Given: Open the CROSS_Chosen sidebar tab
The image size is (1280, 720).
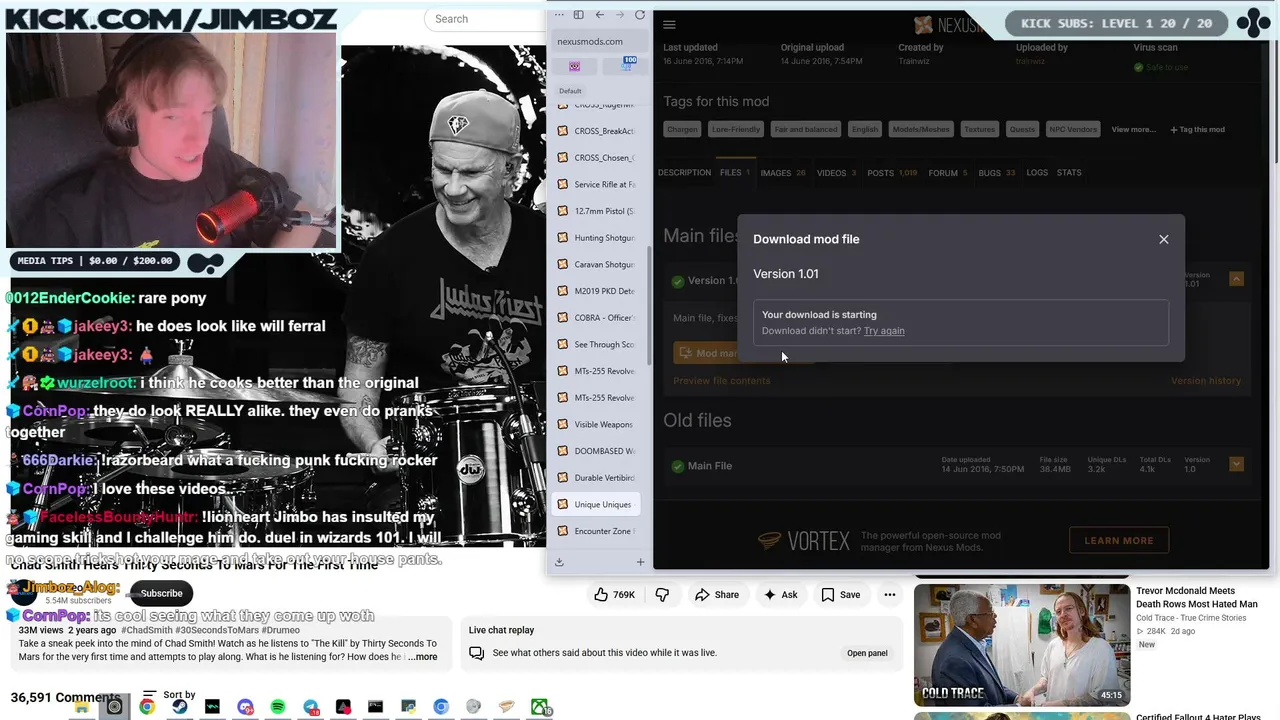Looking at the screenshot, I should click(x=598, y=158).
